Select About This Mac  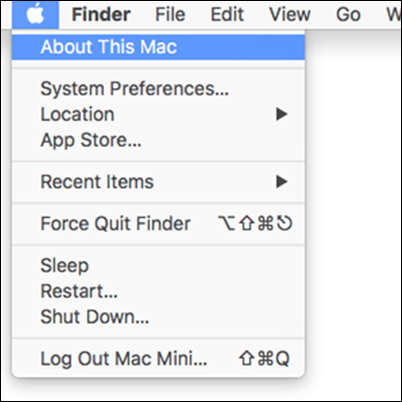158,47
